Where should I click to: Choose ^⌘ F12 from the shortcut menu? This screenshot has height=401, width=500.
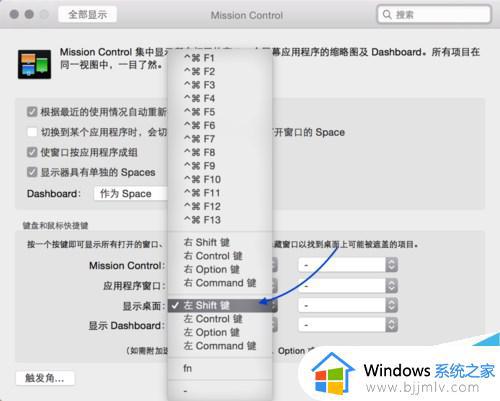tap(220, 206)
